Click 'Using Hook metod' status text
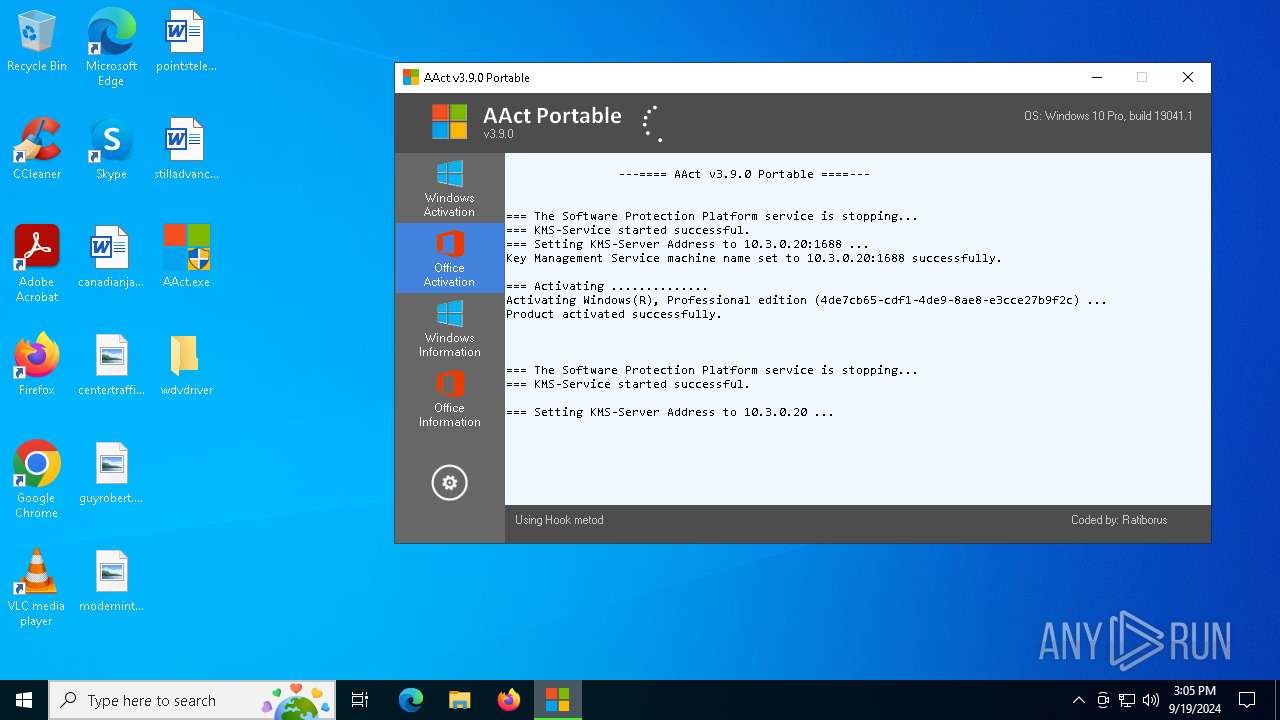Viewport: 1280px width, 720px height. pos(559,520)
